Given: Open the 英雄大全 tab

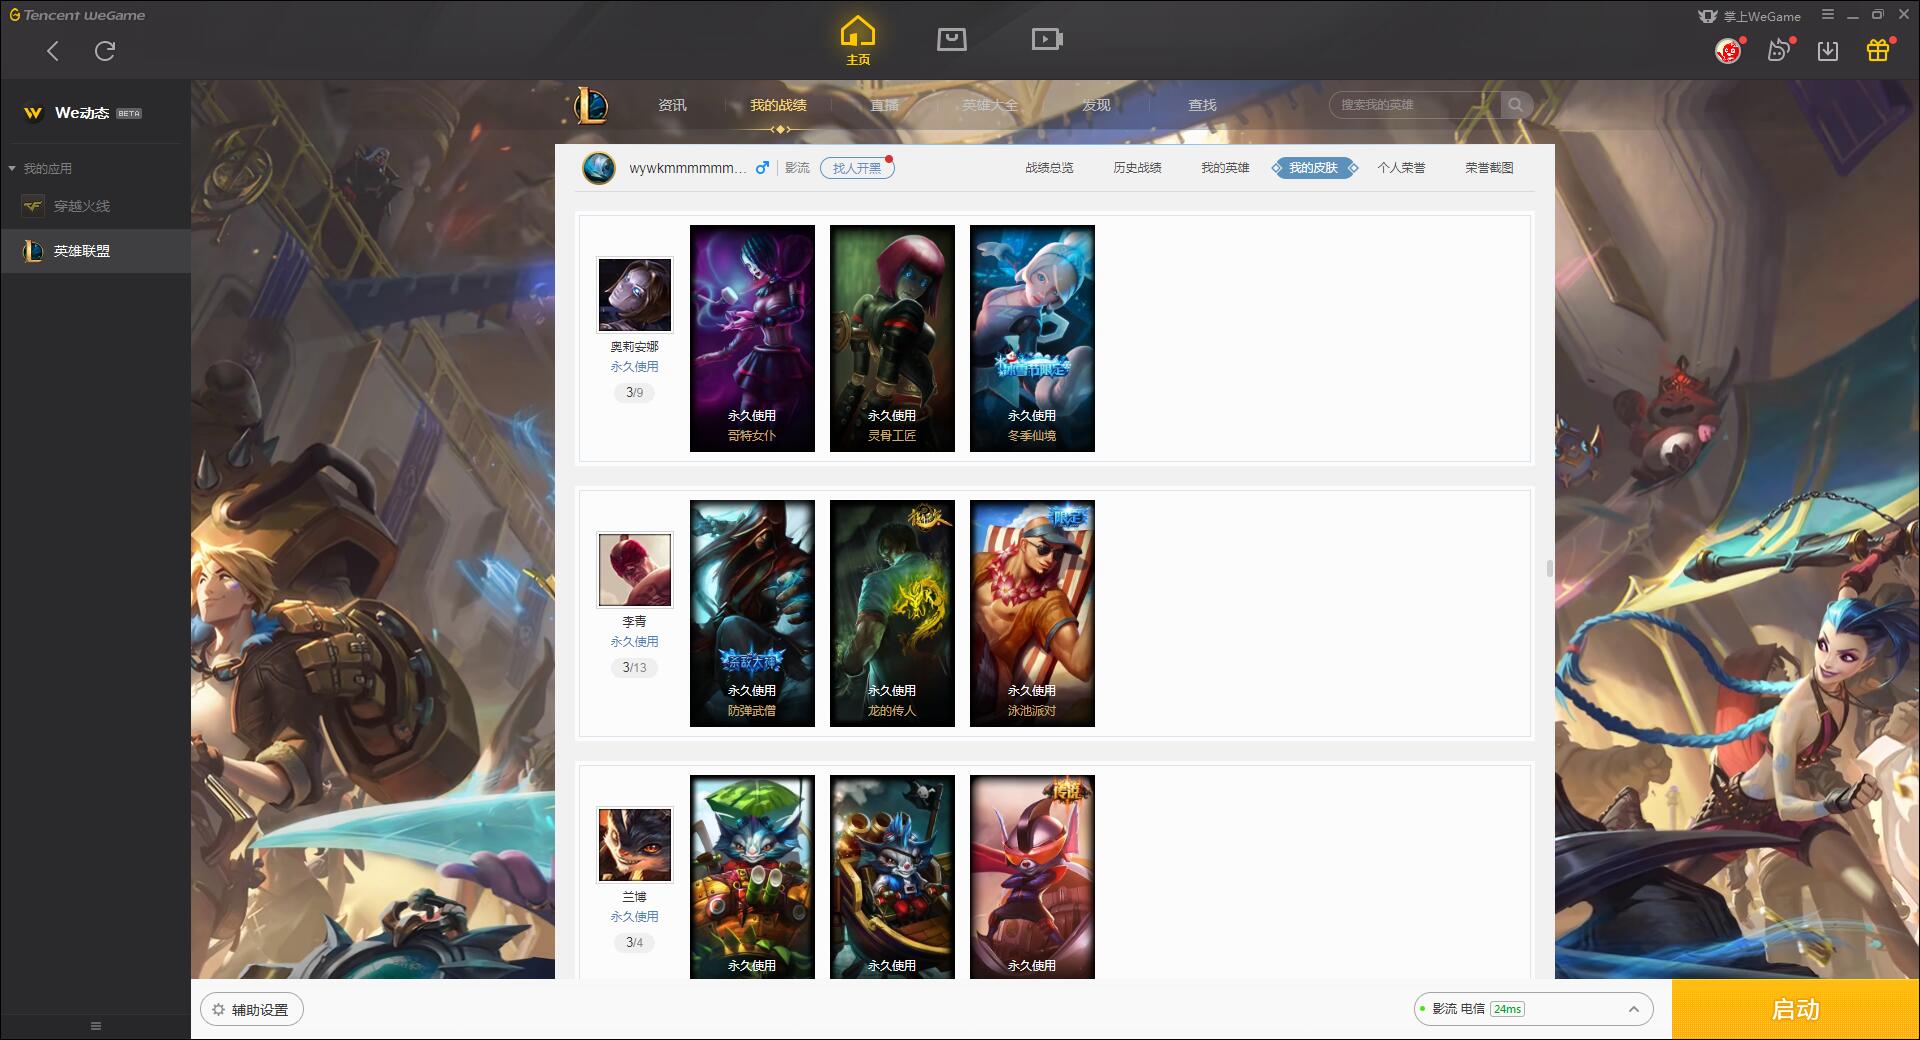Looking at the screenshot, I should (x=990, y=105).
